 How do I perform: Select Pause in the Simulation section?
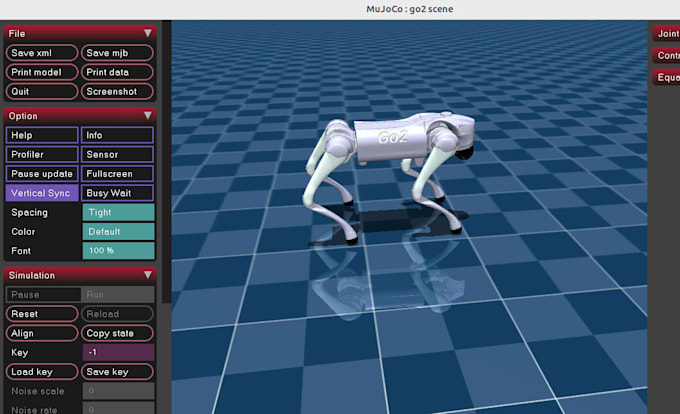pos(43,294)
